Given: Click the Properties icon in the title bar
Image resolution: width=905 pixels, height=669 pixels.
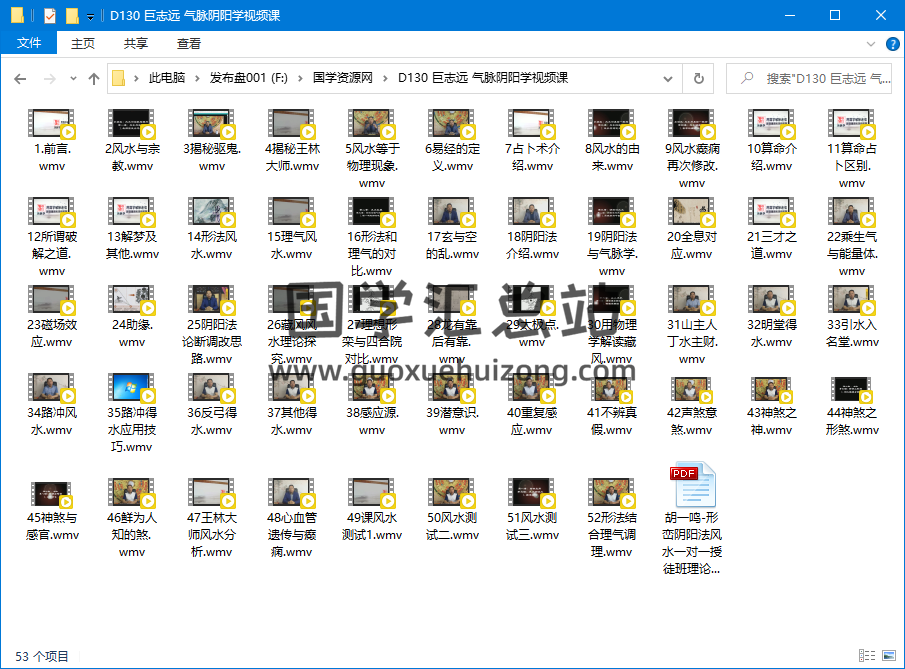Looking at the screenshot, I should pyautogui.click(x=50, y=15).
